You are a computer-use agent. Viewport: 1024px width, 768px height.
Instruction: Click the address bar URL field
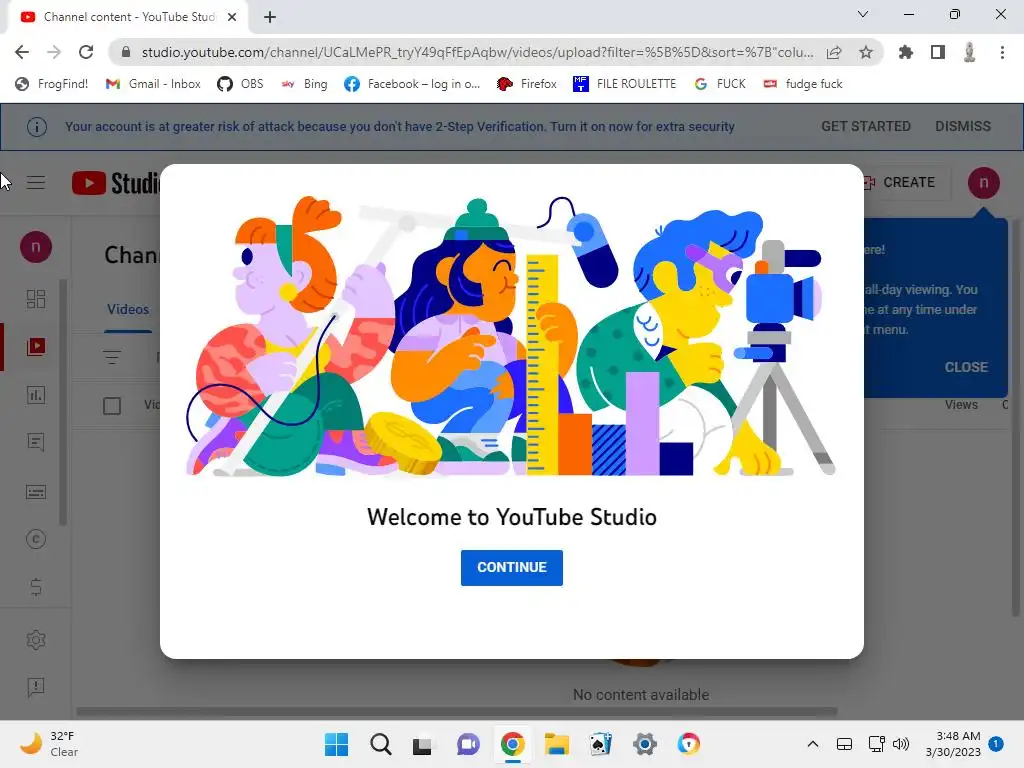[x=477, y=52]
